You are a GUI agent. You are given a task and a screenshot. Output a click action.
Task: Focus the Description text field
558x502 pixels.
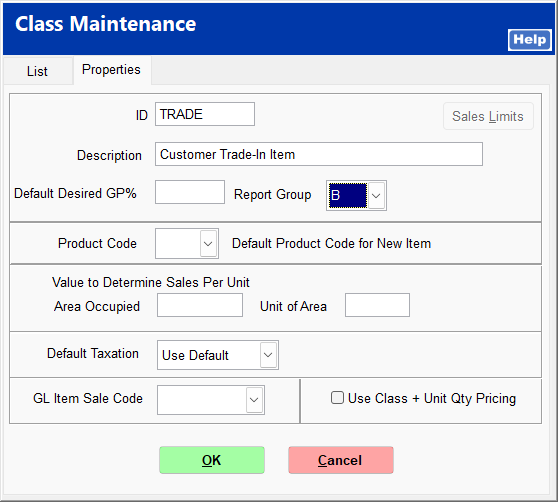point(319,154)
